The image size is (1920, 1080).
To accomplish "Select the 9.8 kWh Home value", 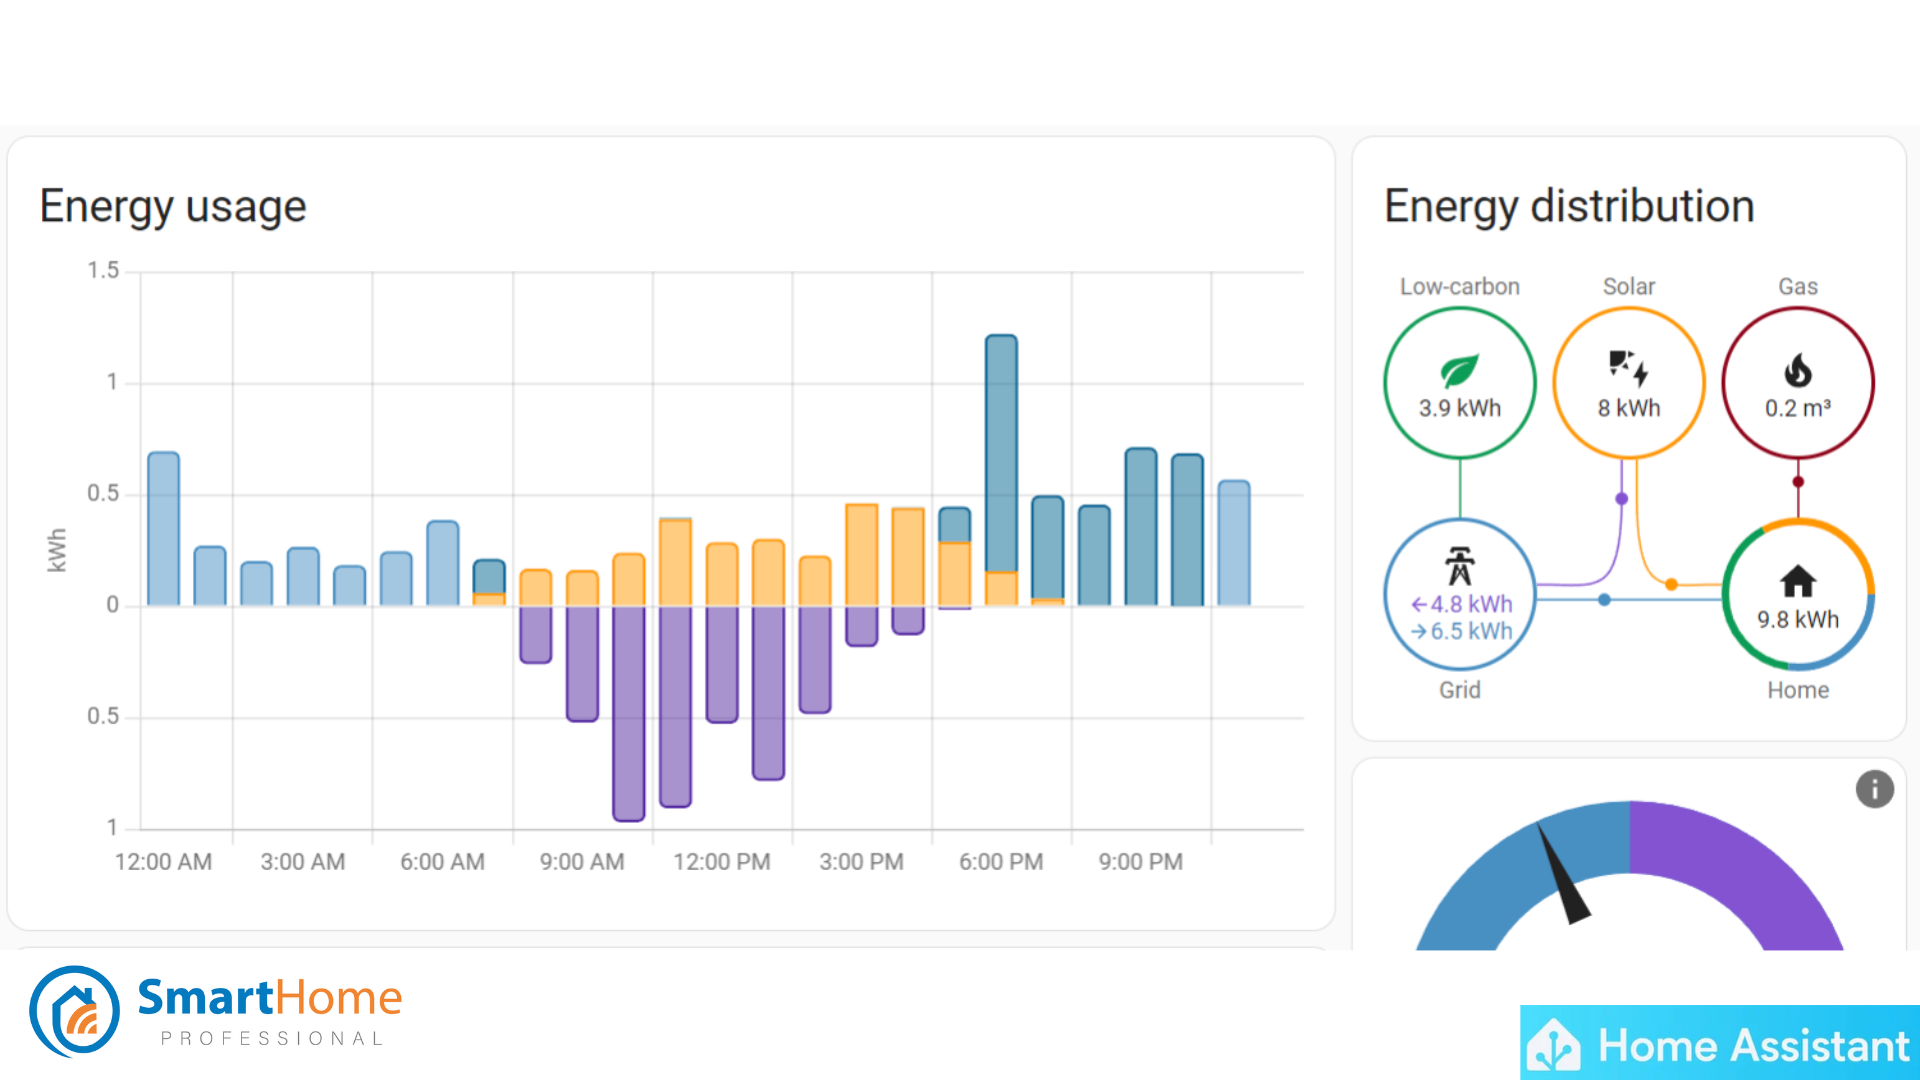I will point(1797,620).
